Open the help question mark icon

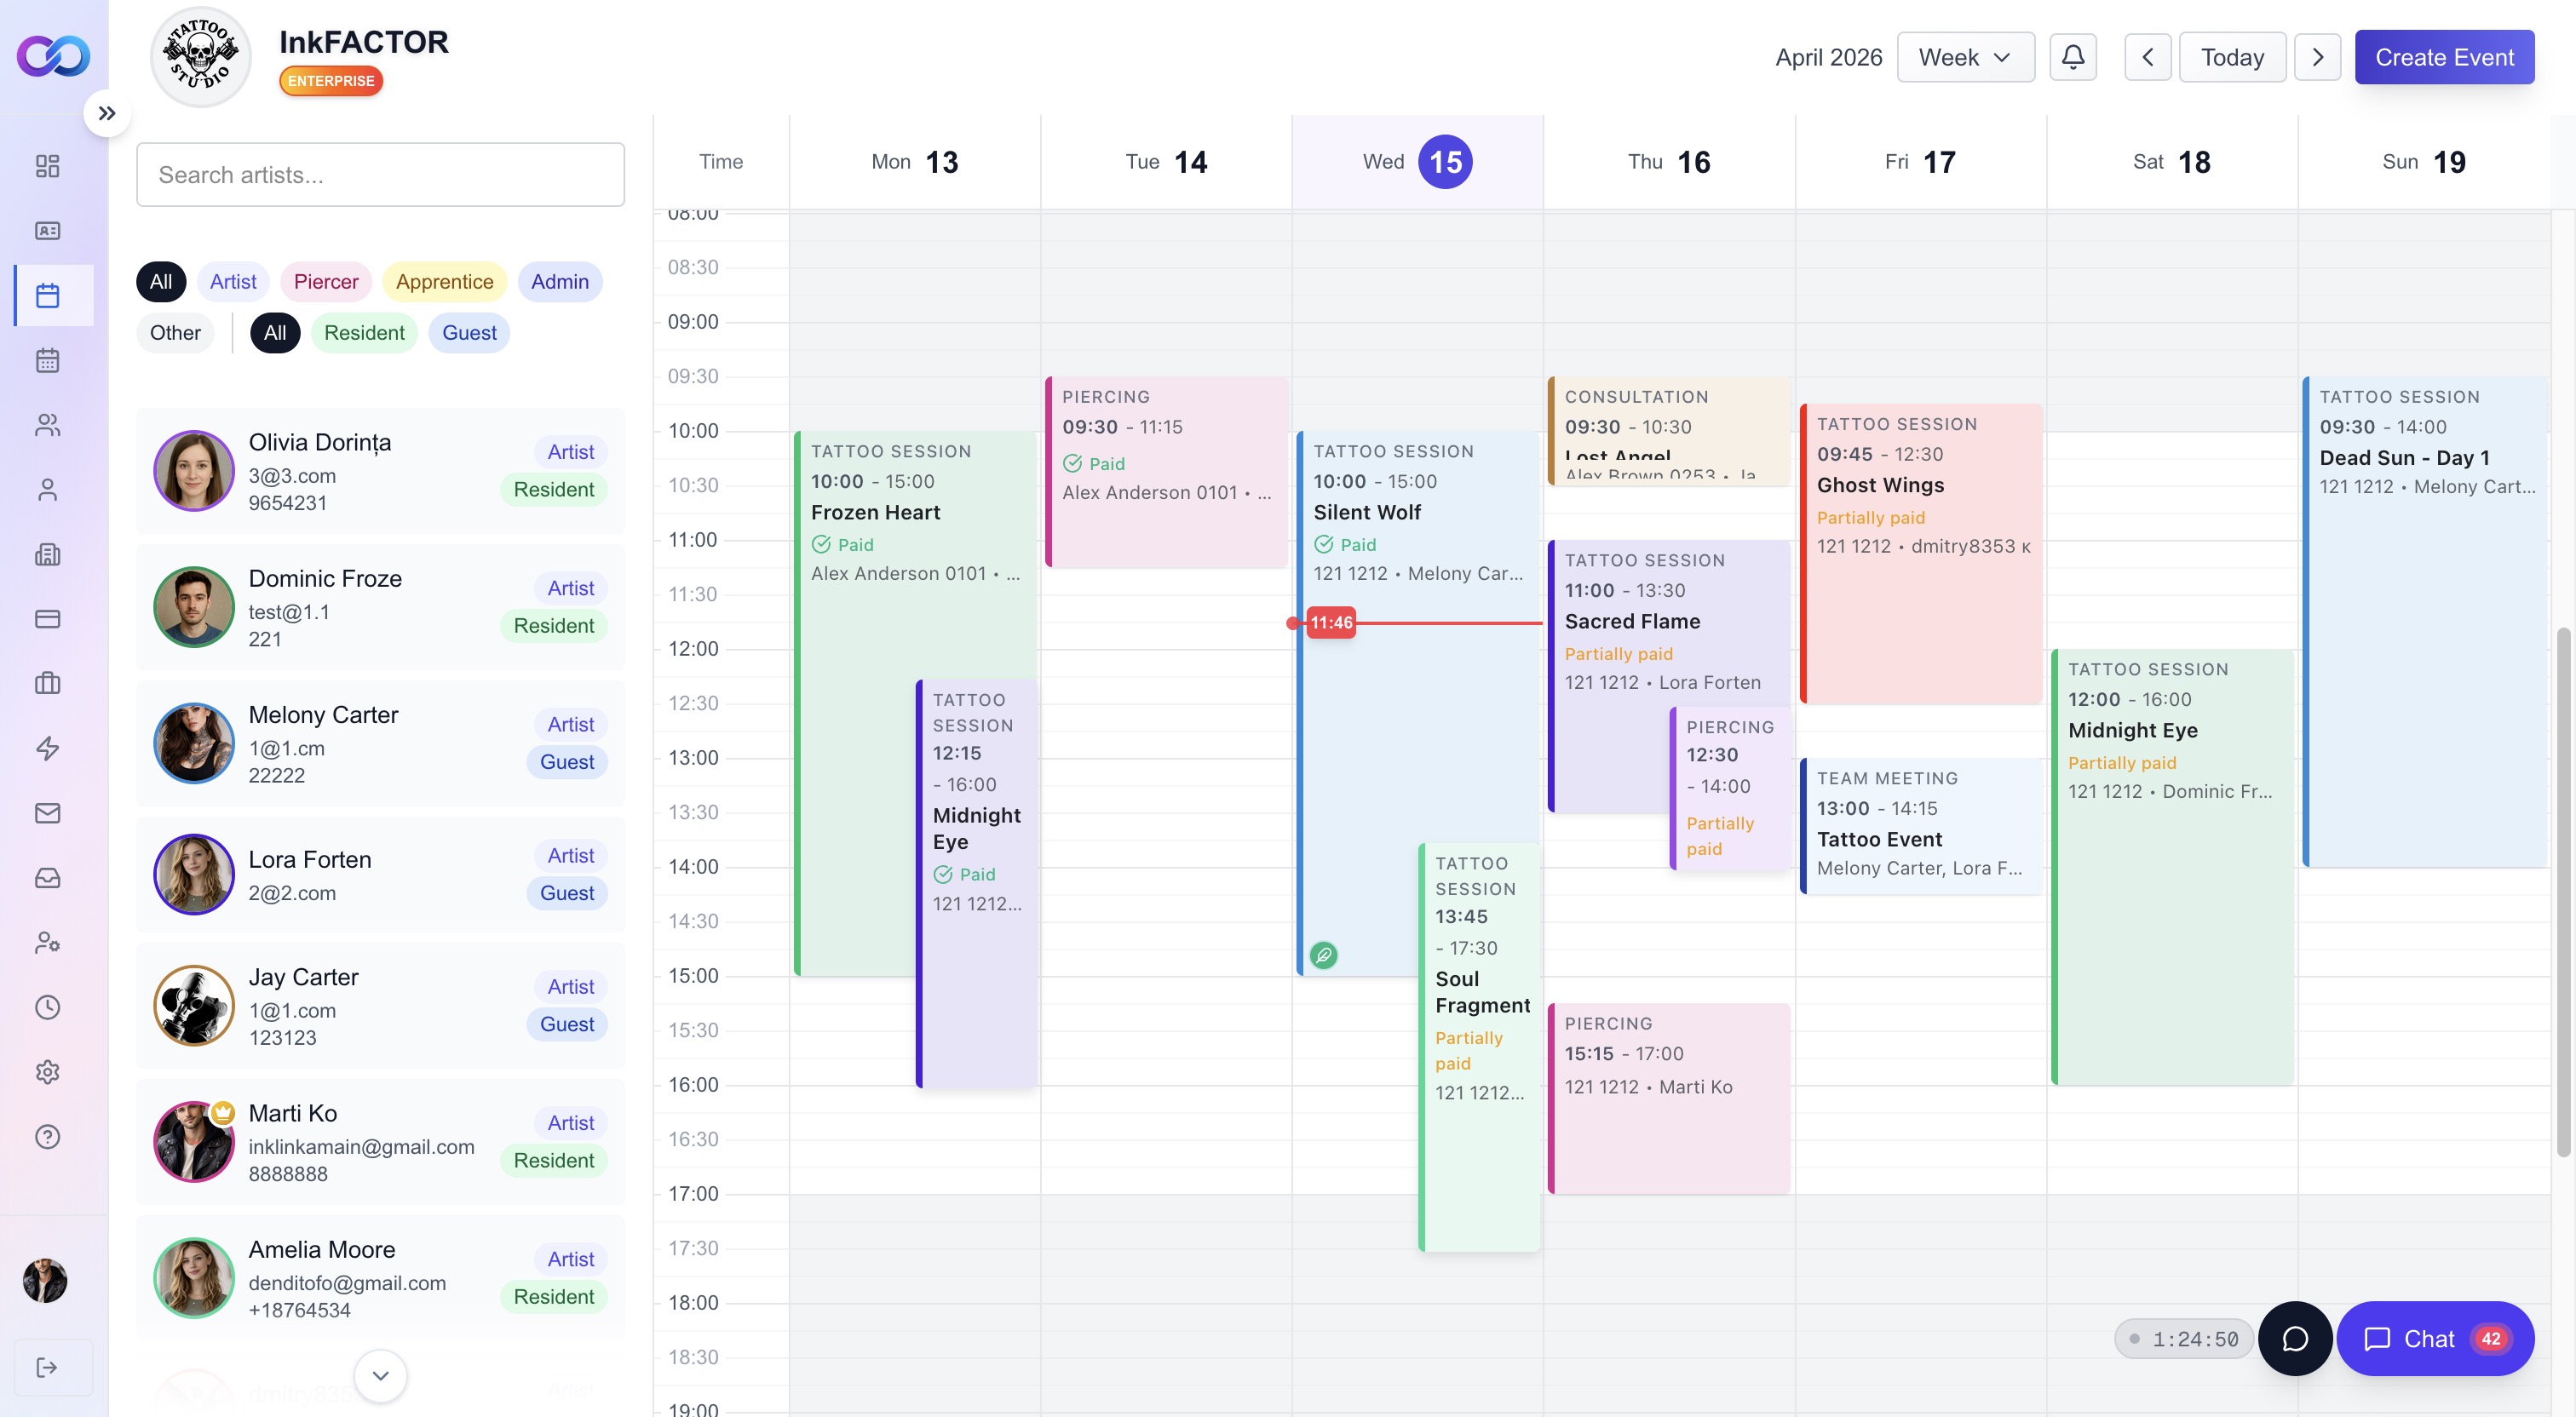tap(47, 1136)
